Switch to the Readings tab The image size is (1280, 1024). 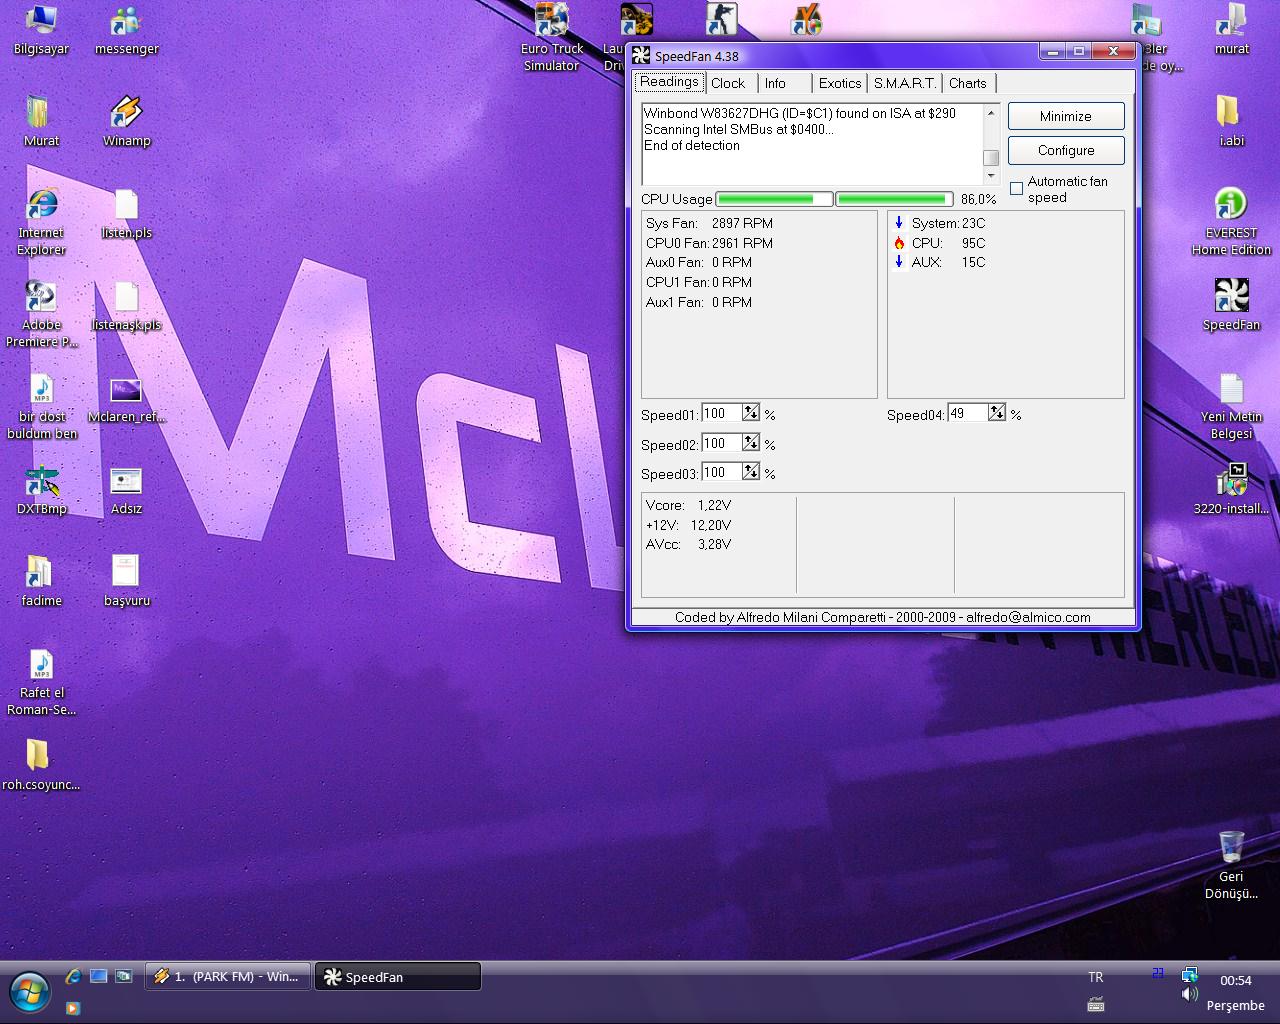pos(669,82)
